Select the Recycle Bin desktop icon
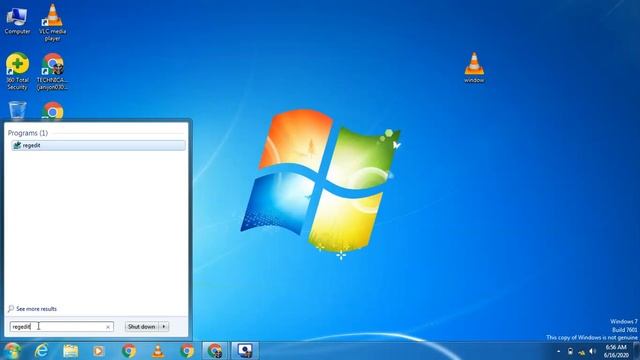Image resolution: width=640 pixels, height=360 pixels. point(17,110)
